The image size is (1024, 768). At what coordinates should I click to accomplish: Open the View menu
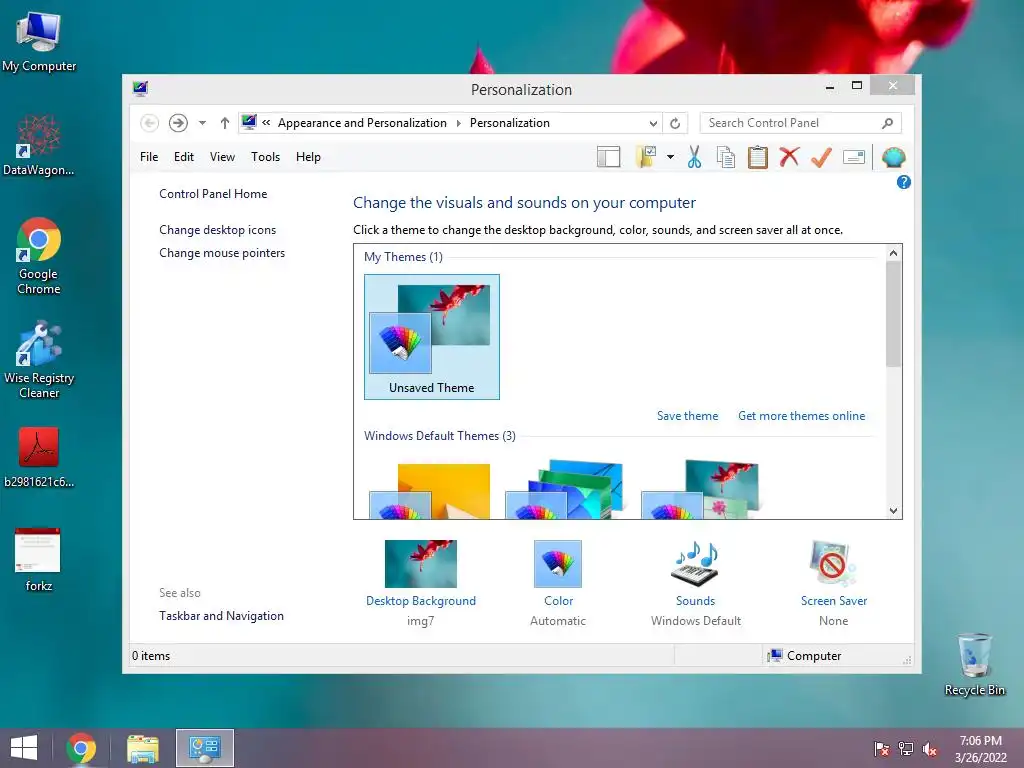coord(222,157)
